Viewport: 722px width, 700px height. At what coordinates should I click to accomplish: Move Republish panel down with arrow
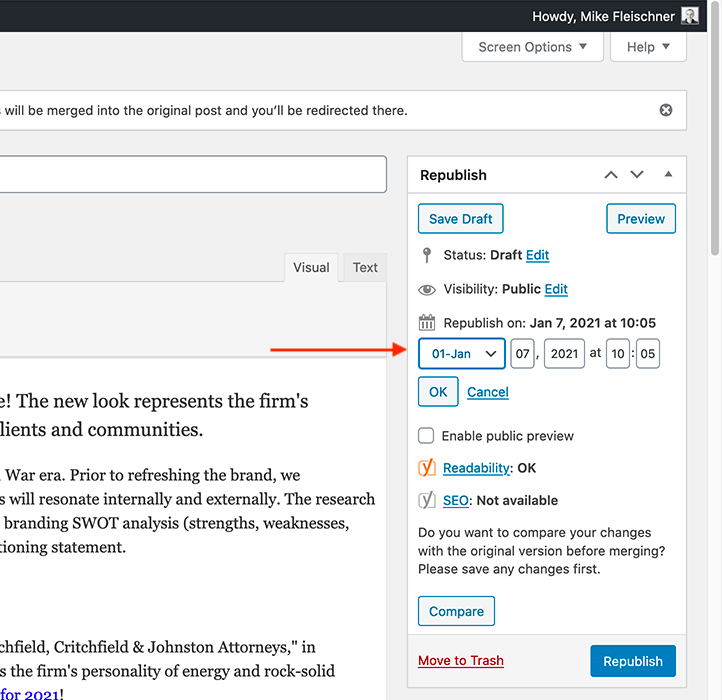click(x=637, y=175)
